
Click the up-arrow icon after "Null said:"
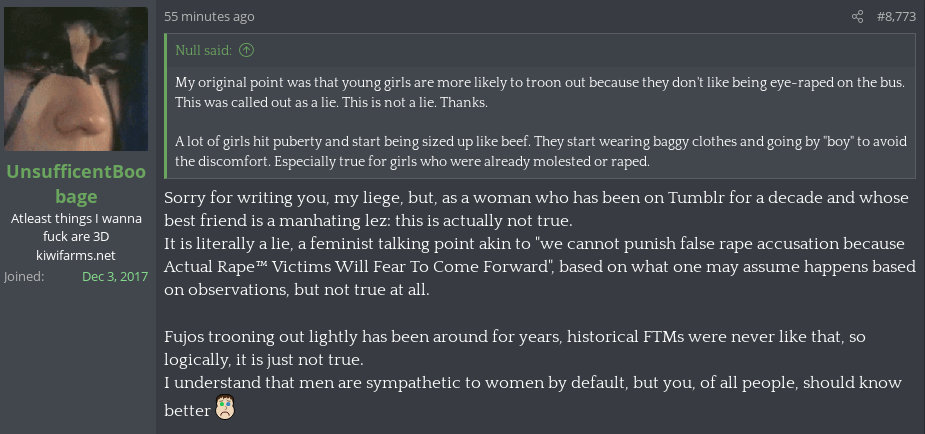(x=247, y=50)
